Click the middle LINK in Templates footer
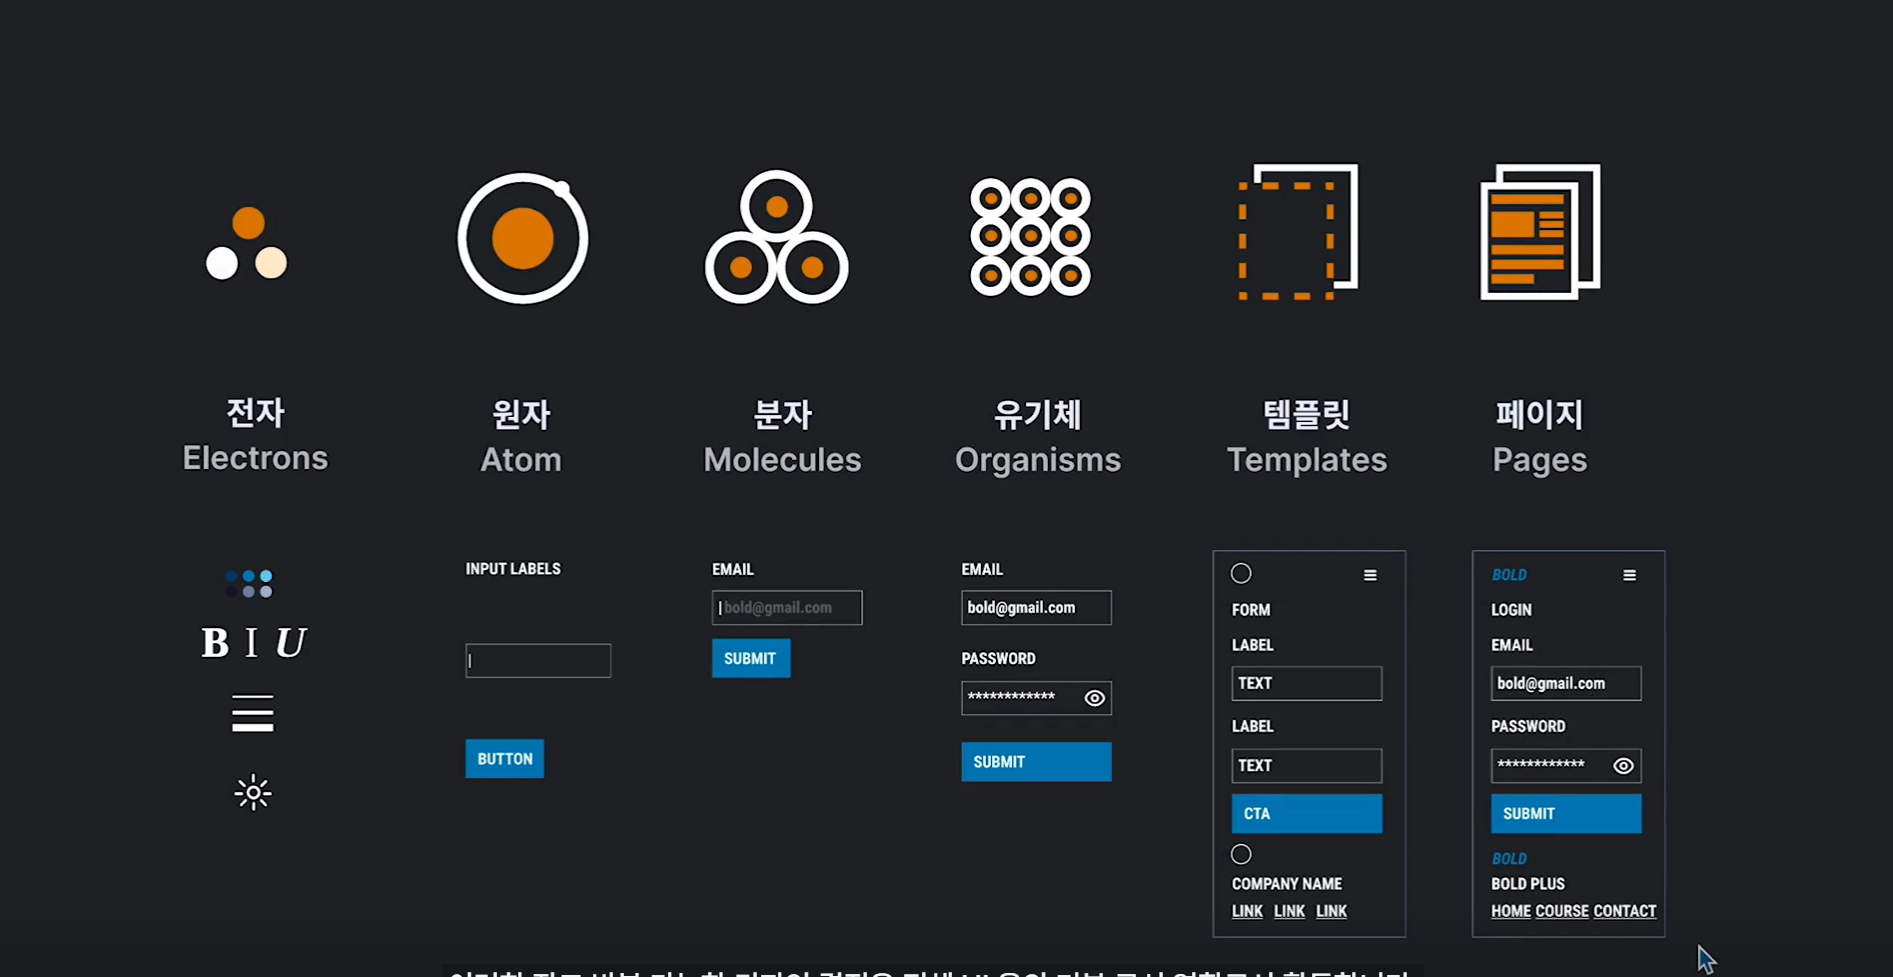 click(x=1289, y=911)
